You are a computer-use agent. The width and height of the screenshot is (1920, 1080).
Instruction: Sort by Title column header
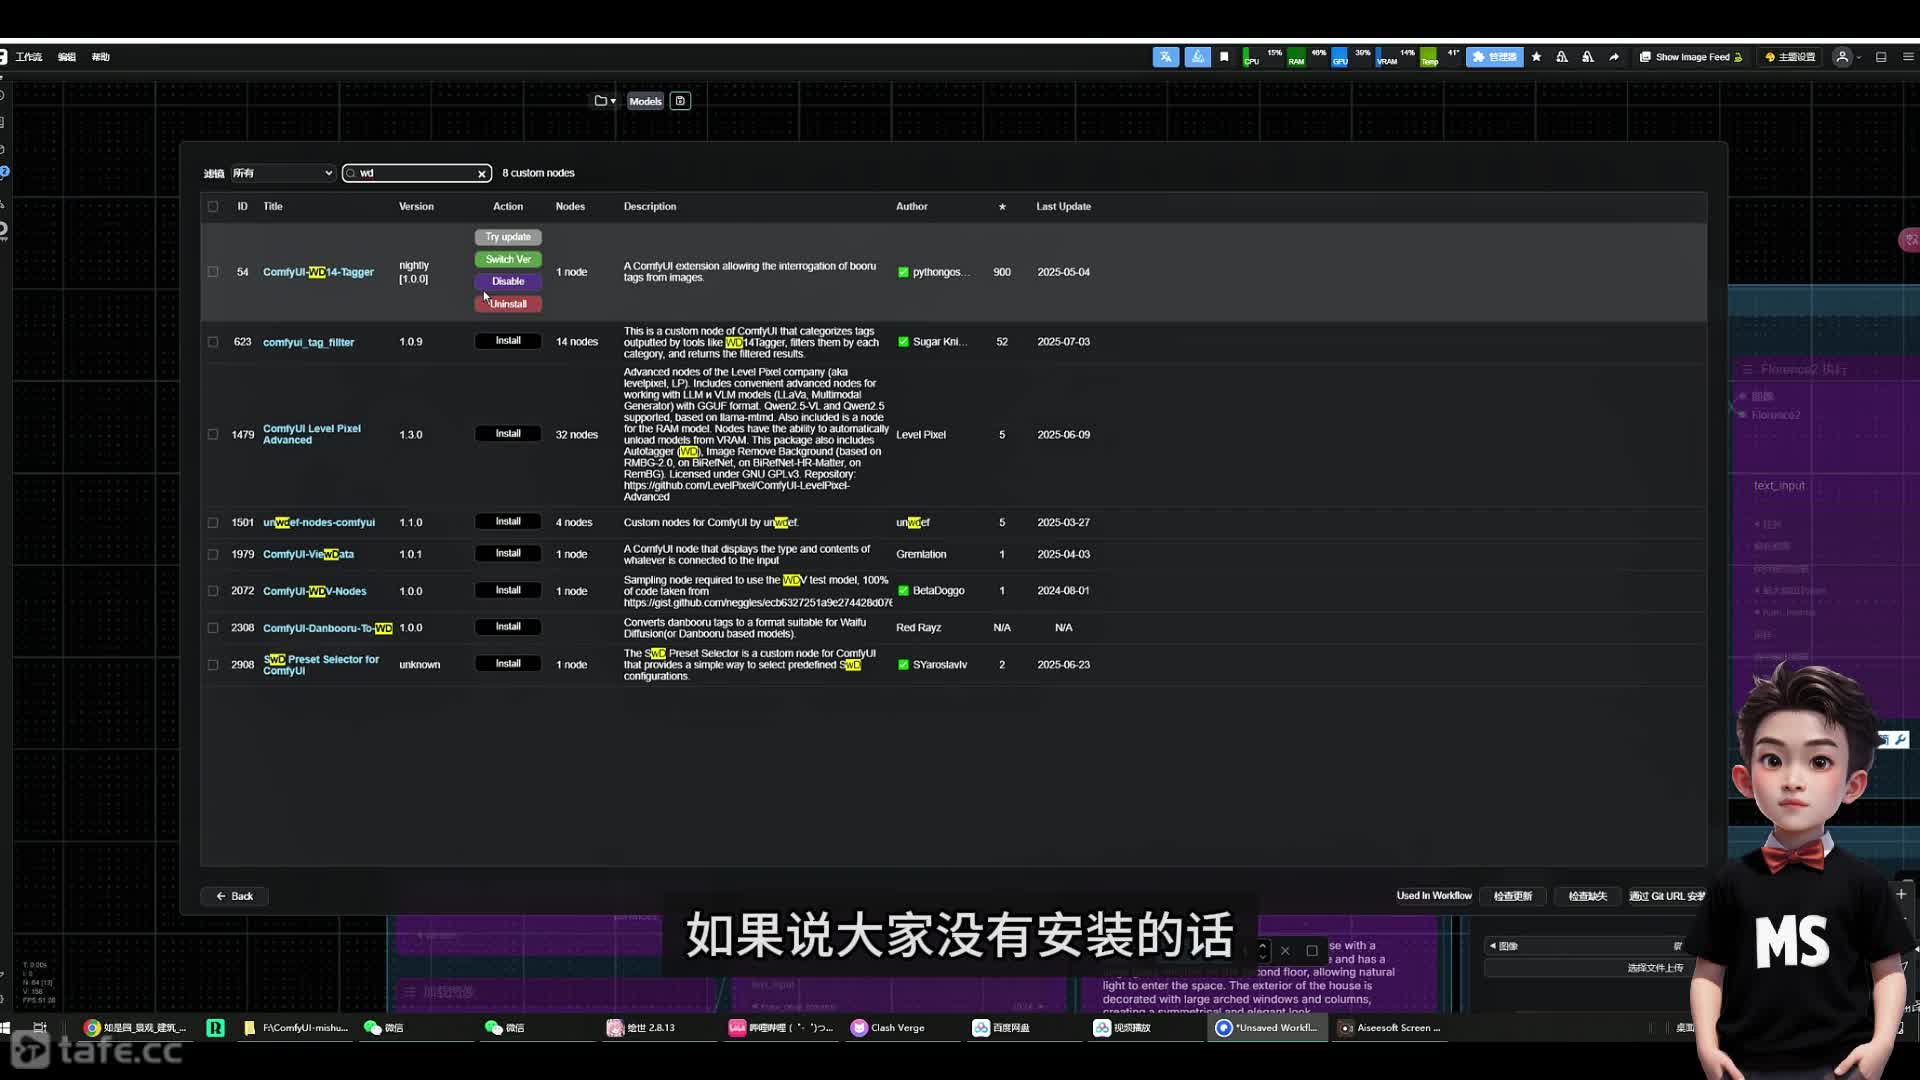coord(273,207)
